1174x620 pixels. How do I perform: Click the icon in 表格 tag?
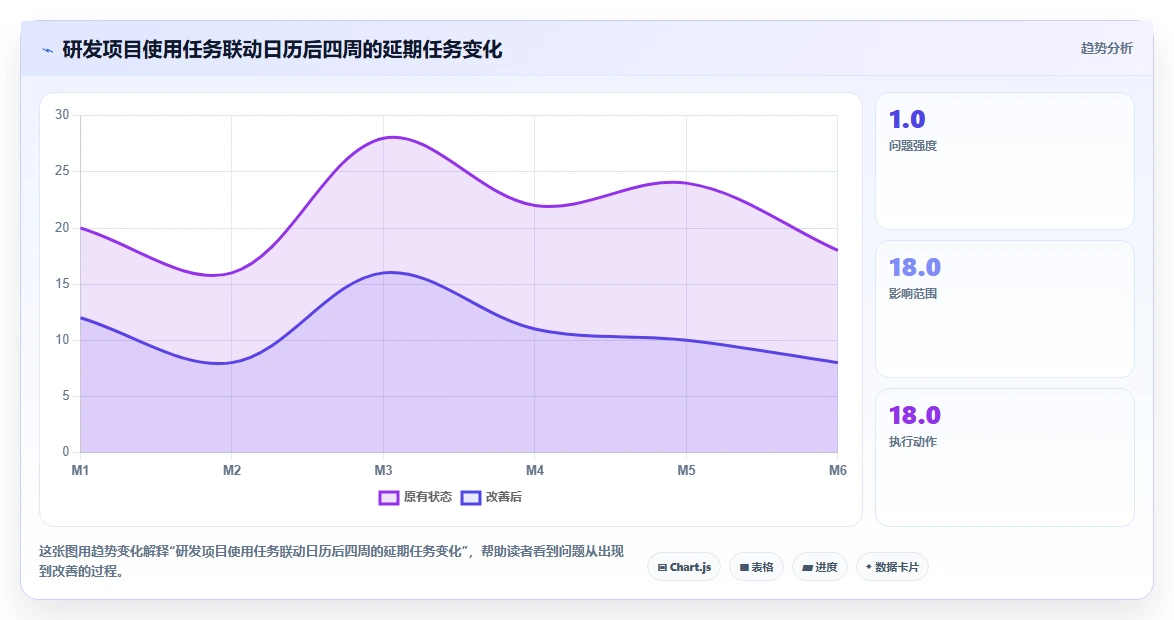744,568
